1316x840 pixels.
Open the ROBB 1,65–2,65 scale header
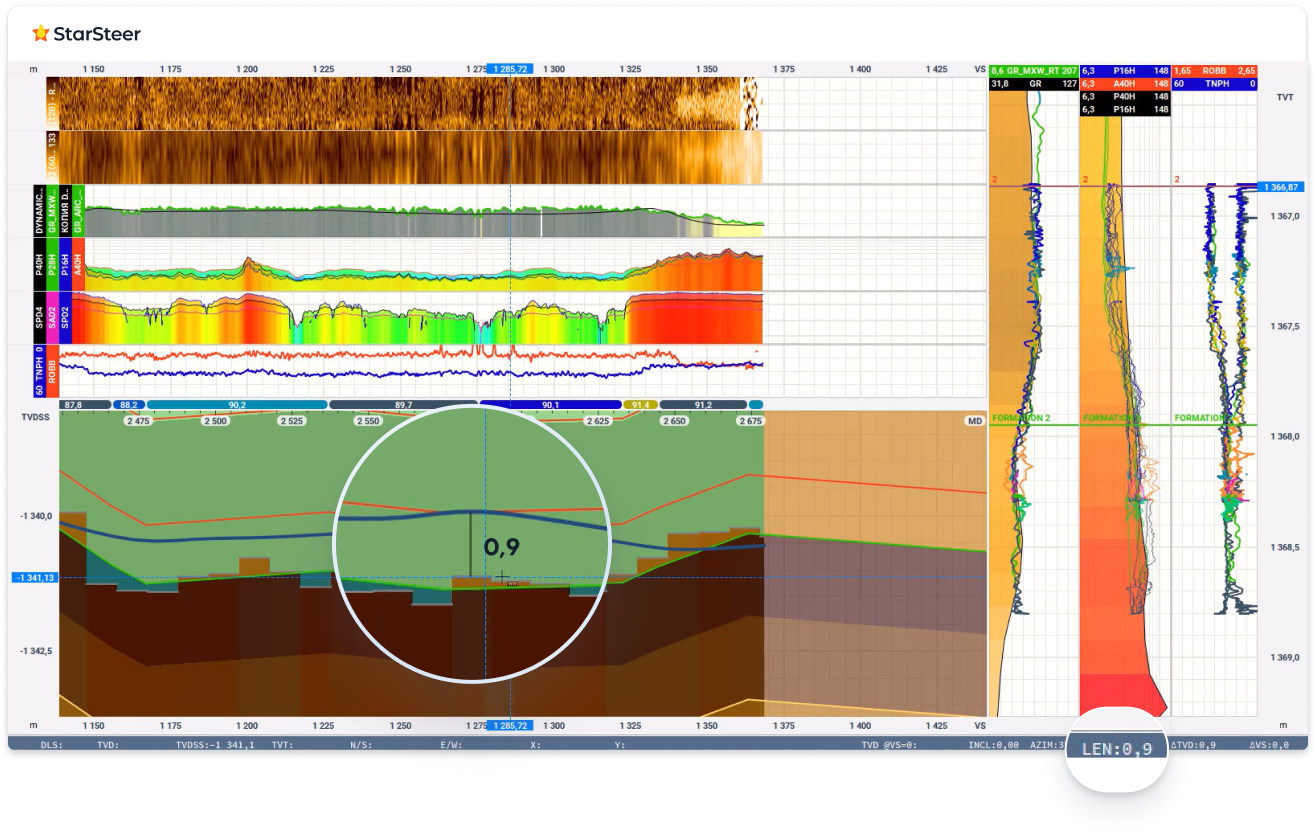click(1214, 71)
